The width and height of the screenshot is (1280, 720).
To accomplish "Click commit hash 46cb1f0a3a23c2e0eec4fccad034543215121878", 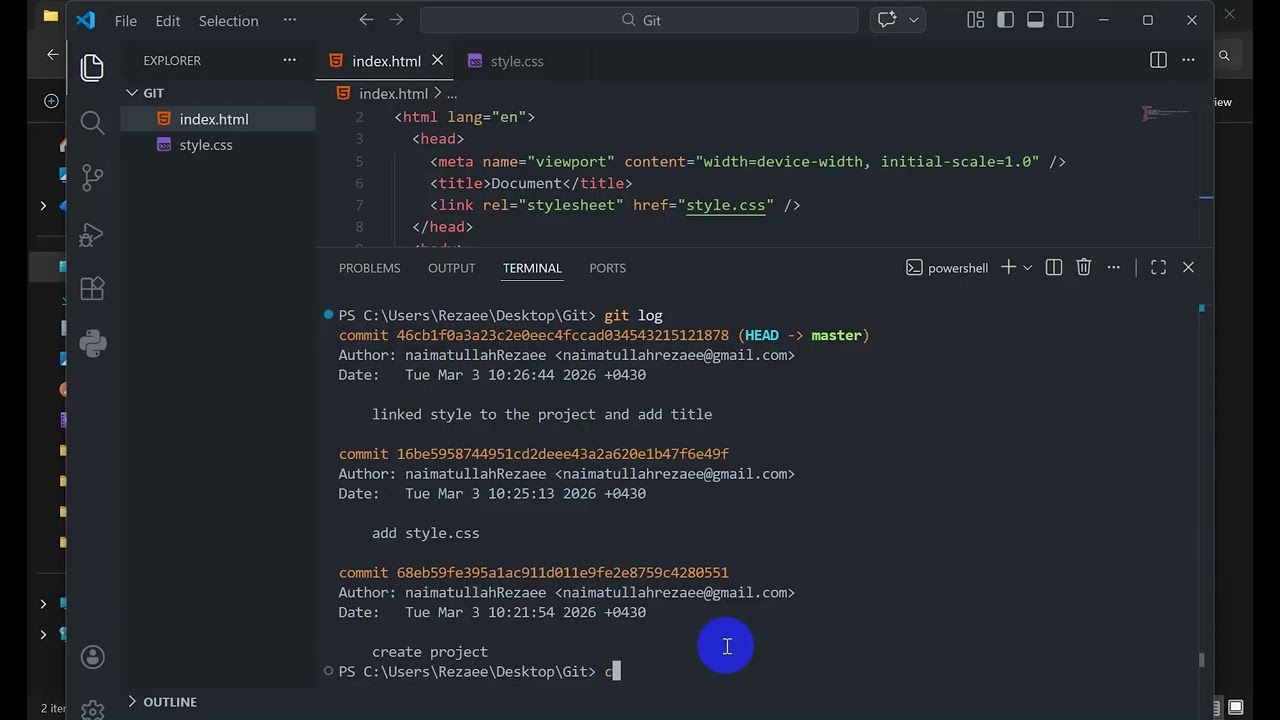I will (x=563, y=335).
